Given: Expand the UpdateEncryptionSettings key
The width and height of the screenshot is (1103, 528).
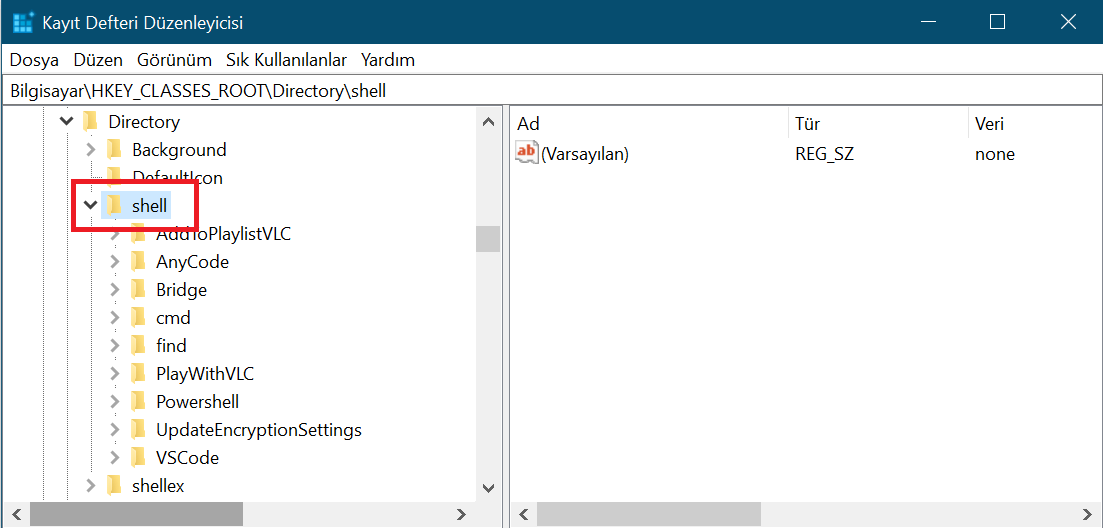Looking at the screenshot, I should pos(115,430).
